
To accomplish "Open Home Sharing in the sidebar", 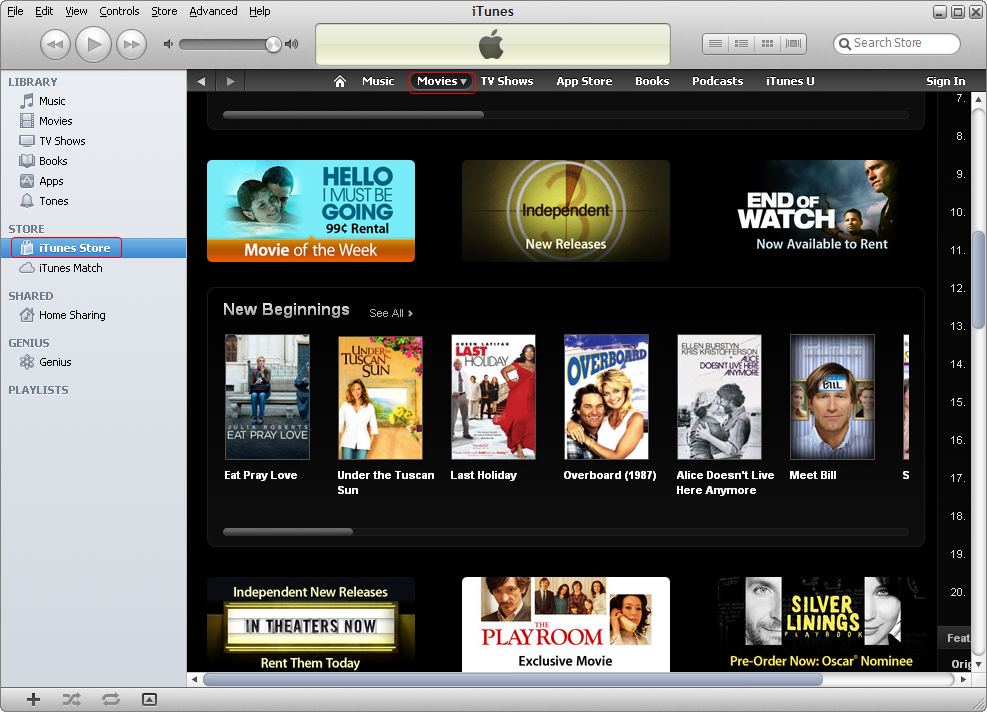I will click(x=93, y=315).
